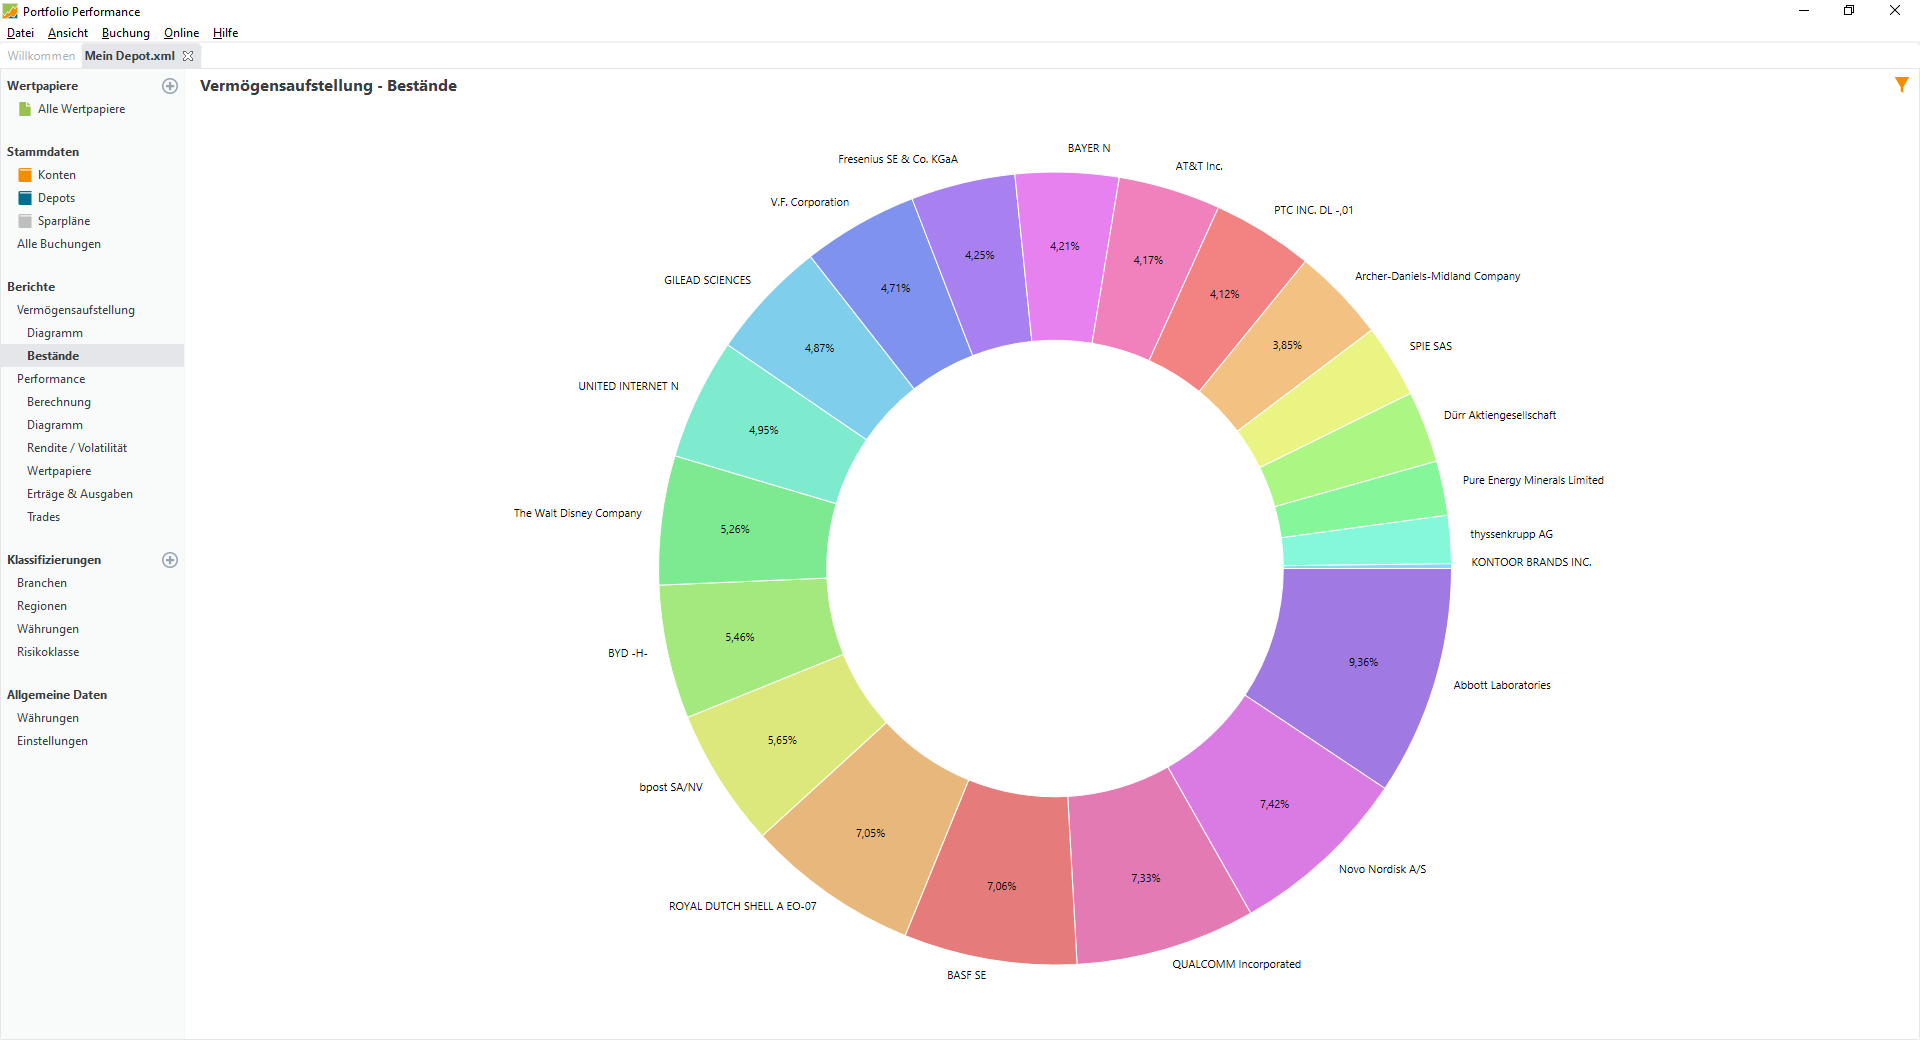Viewport: 1920px width, 1040px height.
Task: Open Vermögensaufstellung report
Action: 76,310
